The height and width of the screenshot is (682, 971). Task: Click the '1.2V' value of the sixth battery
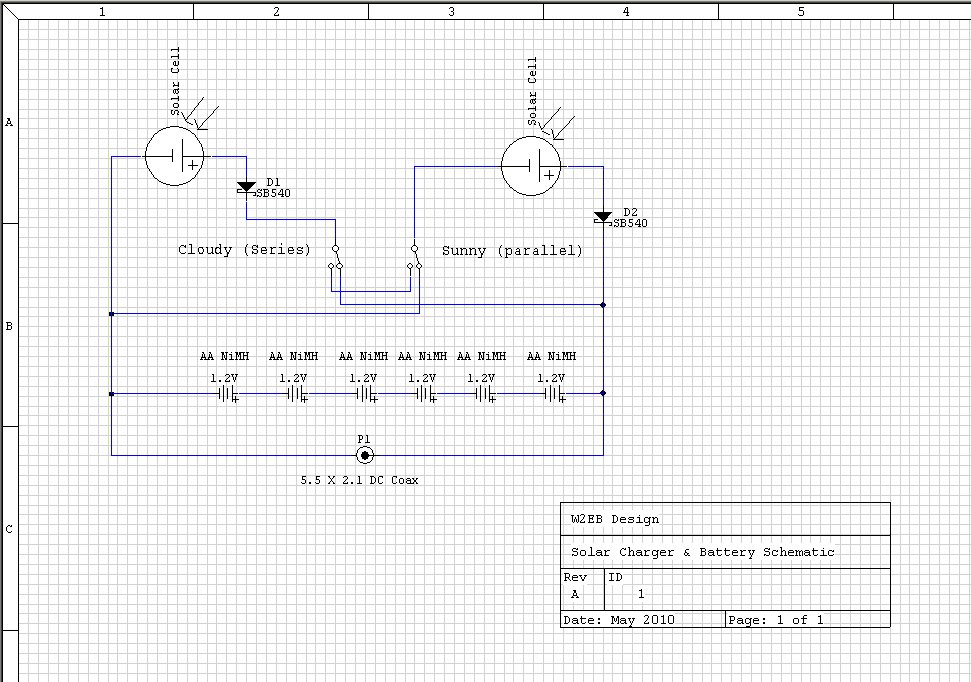point(551,378)
